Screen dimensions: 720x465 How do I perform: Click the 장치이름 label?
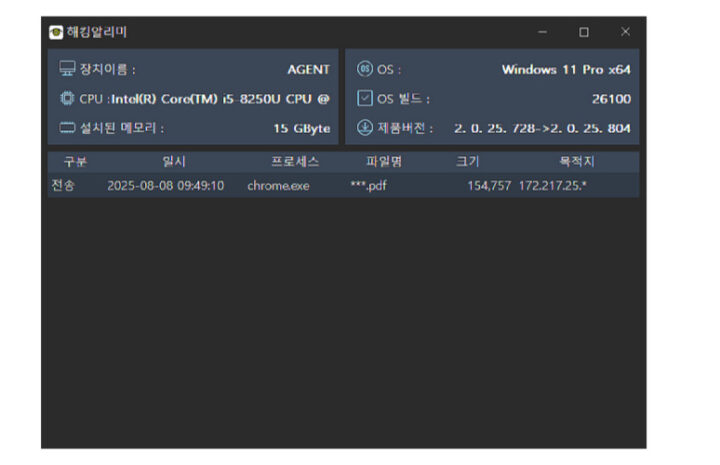108,69
